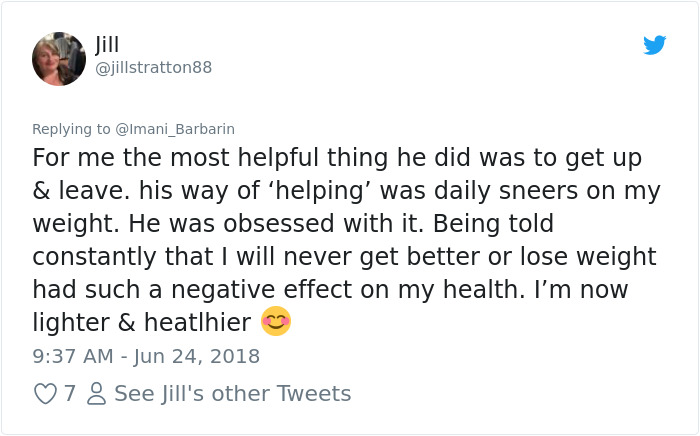The height and width of the screenshot is (436, 700).
Task: See Jill's other Tweets
Action: 232,394
